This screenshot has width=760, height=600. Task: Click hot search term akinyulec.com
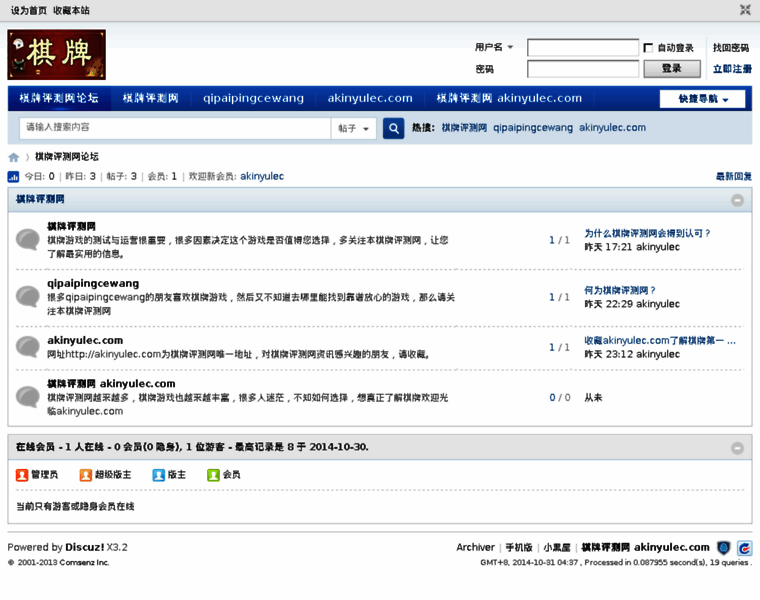[612, 128]
